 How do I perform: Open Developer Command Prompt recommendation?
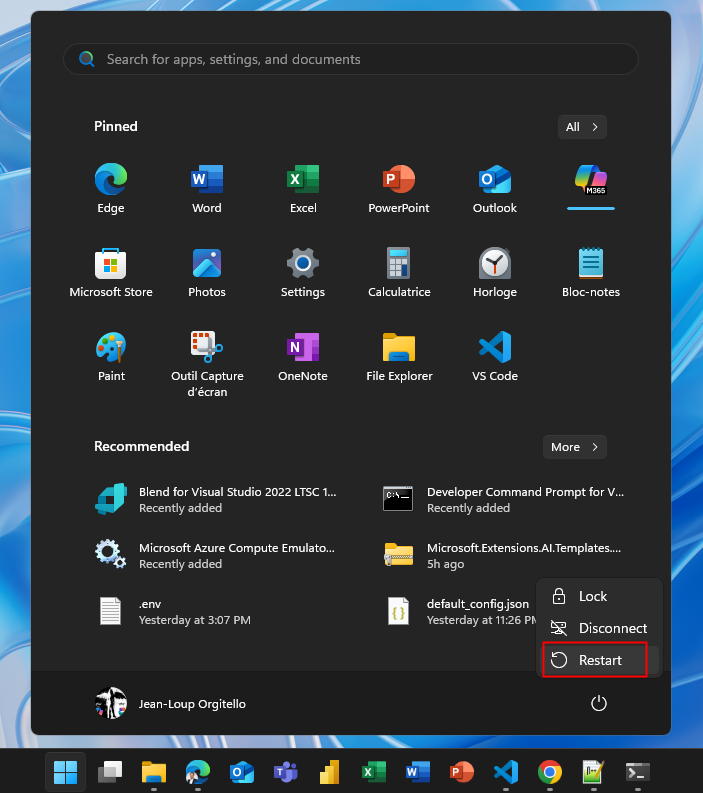pyautogui.click(x=504, y=500)
